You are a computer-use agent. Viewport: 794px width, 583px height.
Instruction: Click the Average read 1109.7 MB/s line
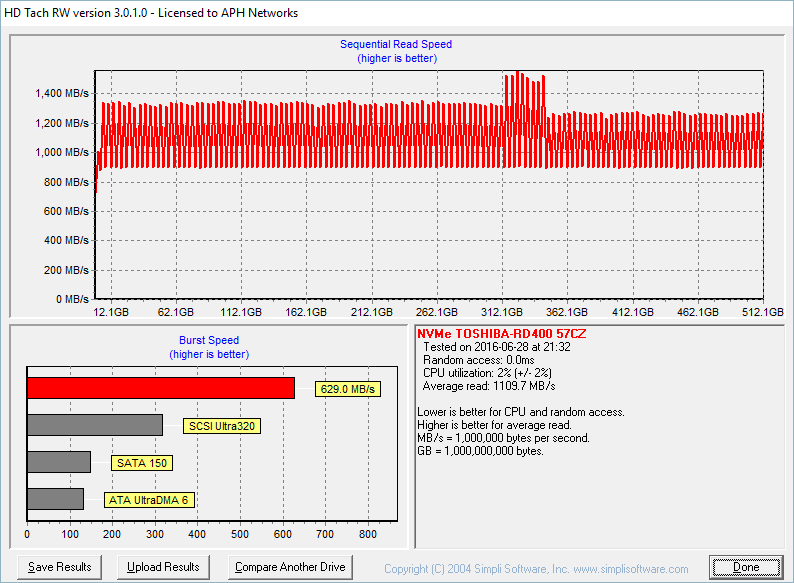click(x=489, y=386)
